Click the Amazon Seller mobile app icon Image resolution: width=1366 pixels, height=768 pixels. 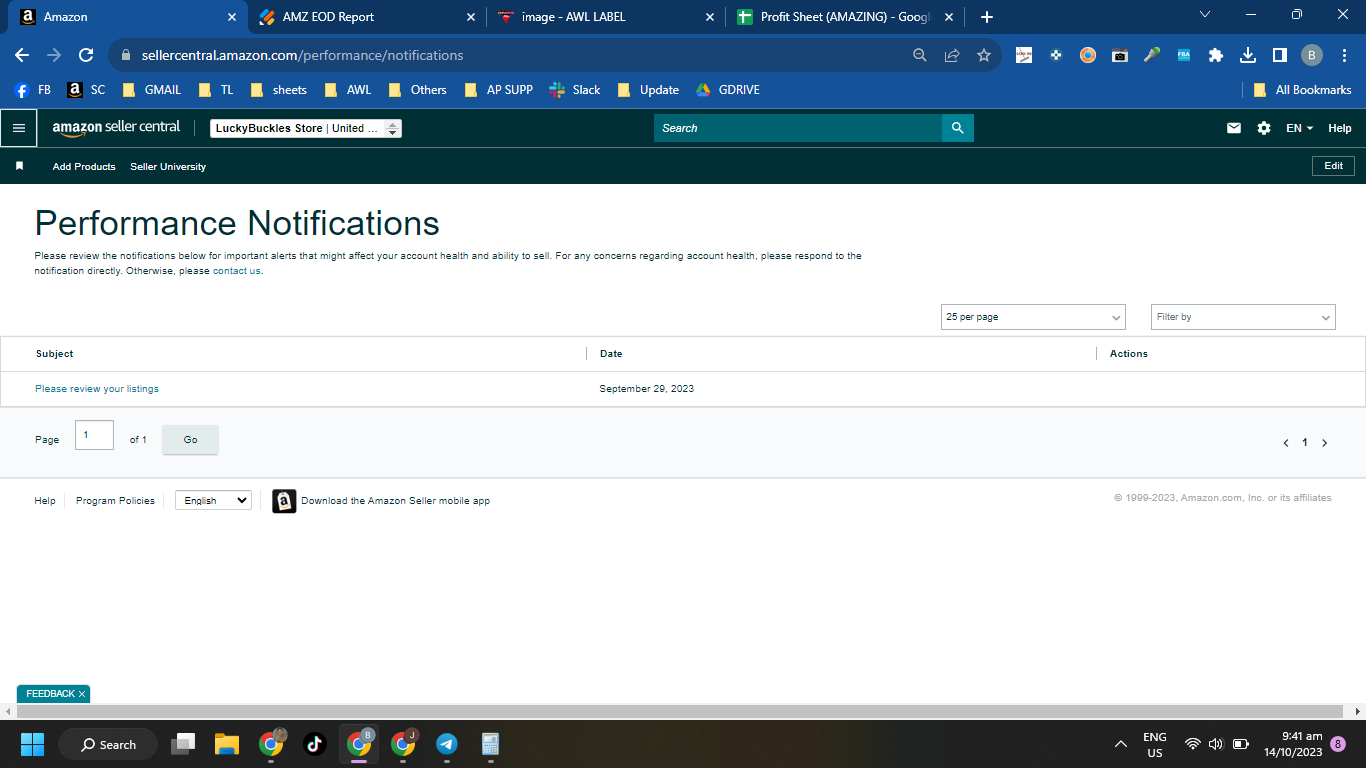coord(284,501)
